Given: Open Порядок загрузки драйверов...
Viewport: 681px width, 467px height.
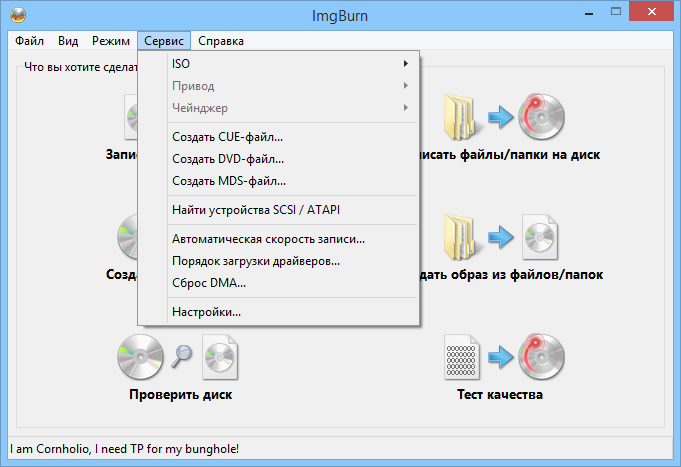Looking at the screenshot, I should (278, 261).
